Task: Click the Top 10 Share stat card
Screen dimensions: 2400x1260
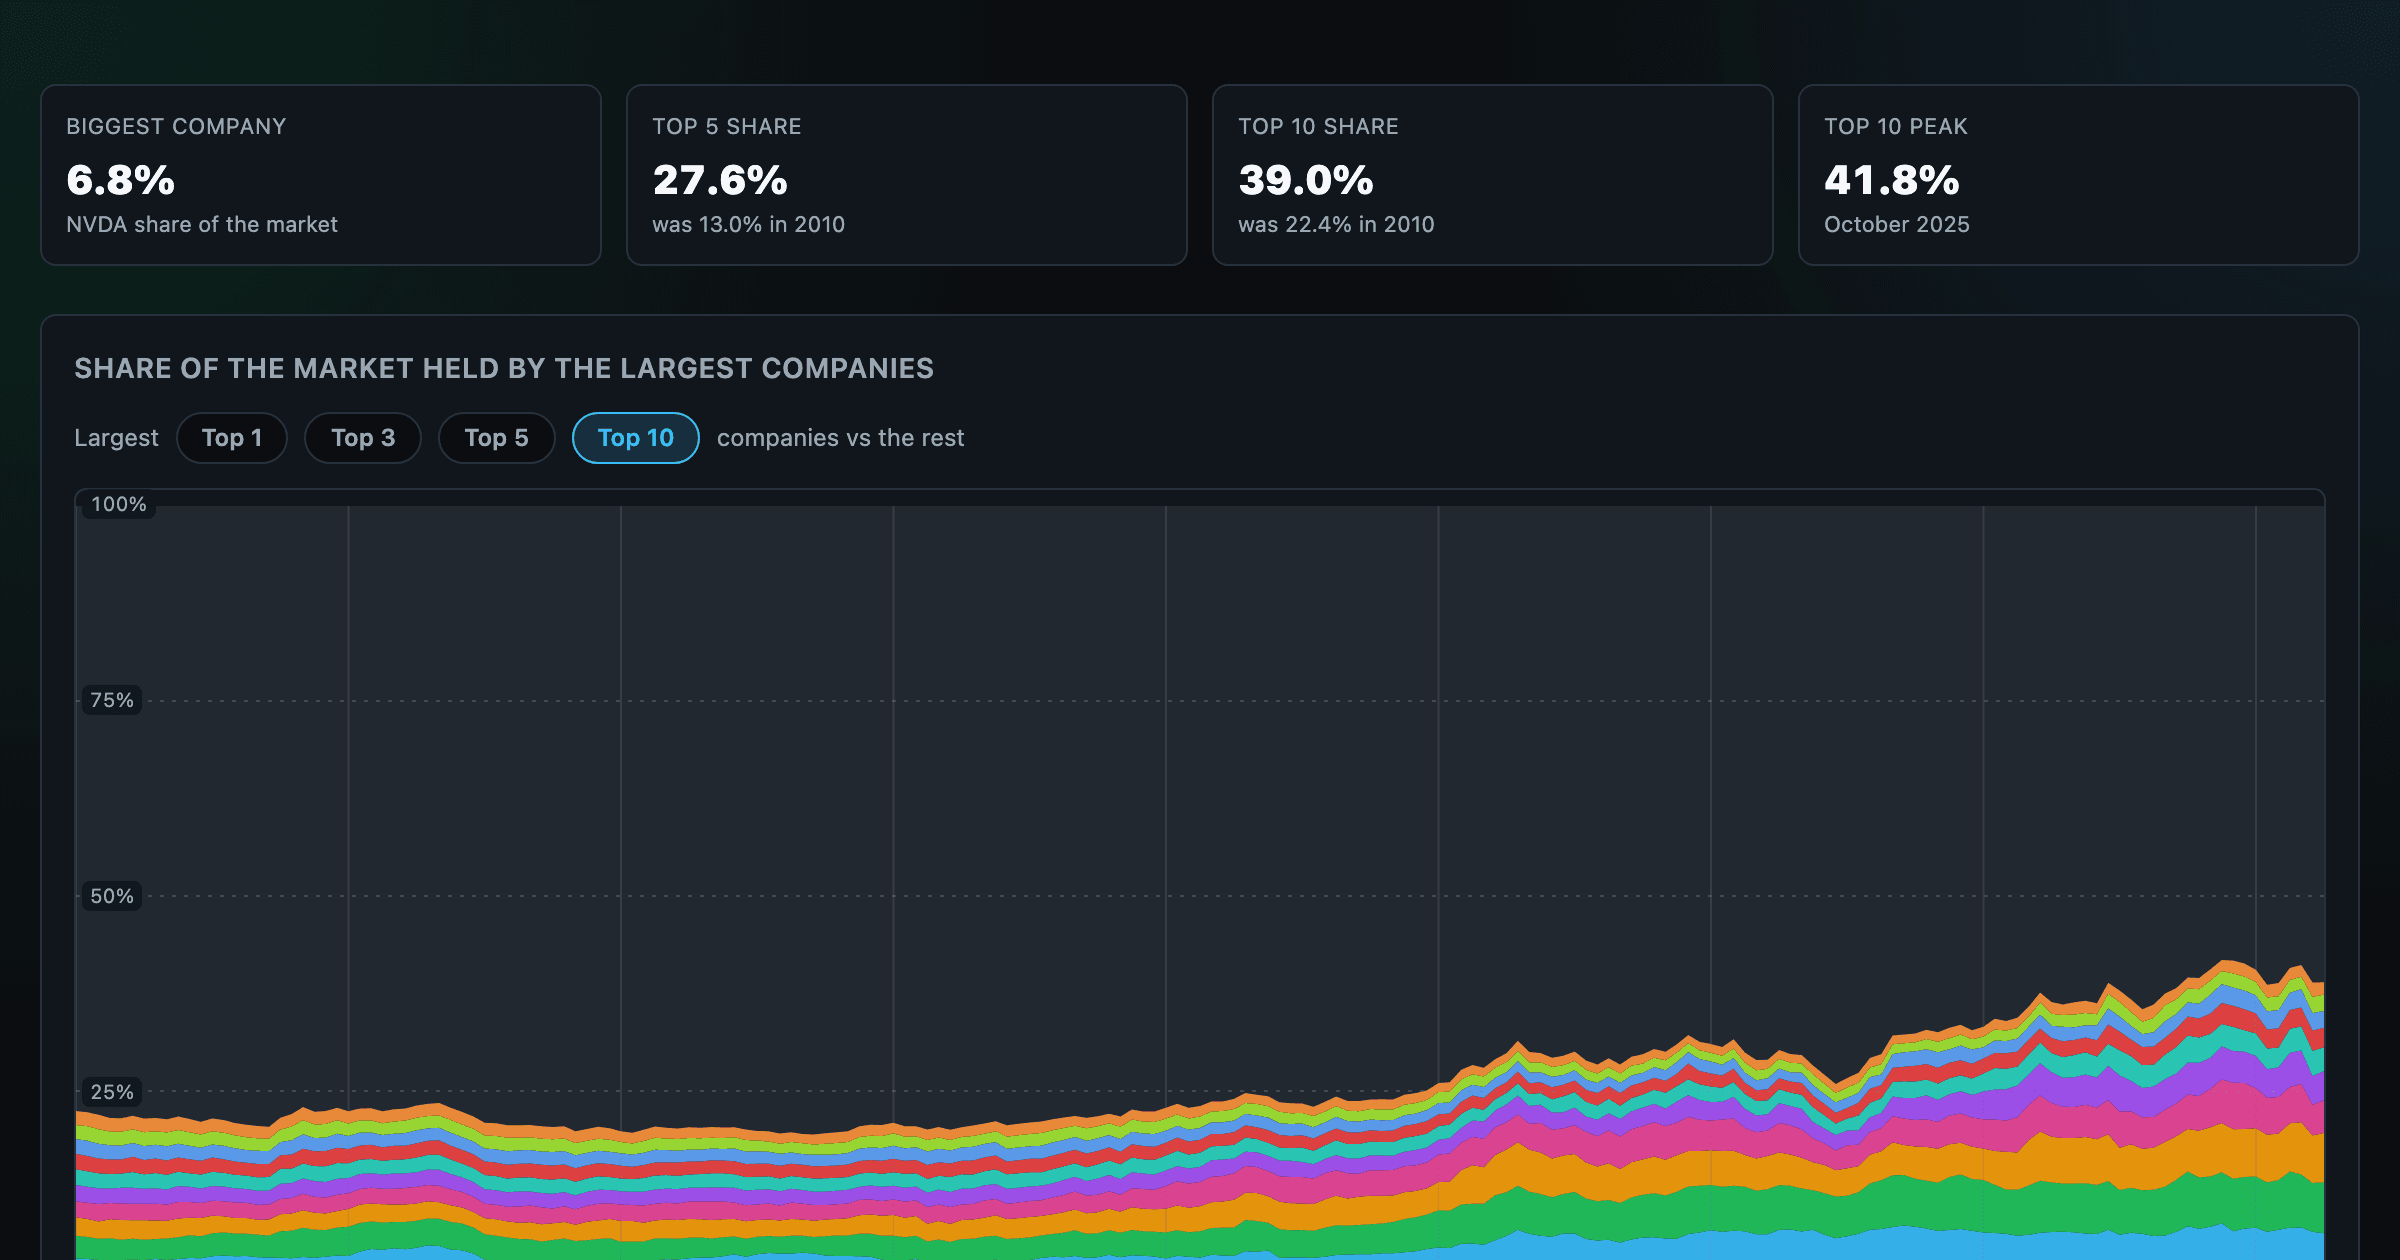Action: [1493, 175]
